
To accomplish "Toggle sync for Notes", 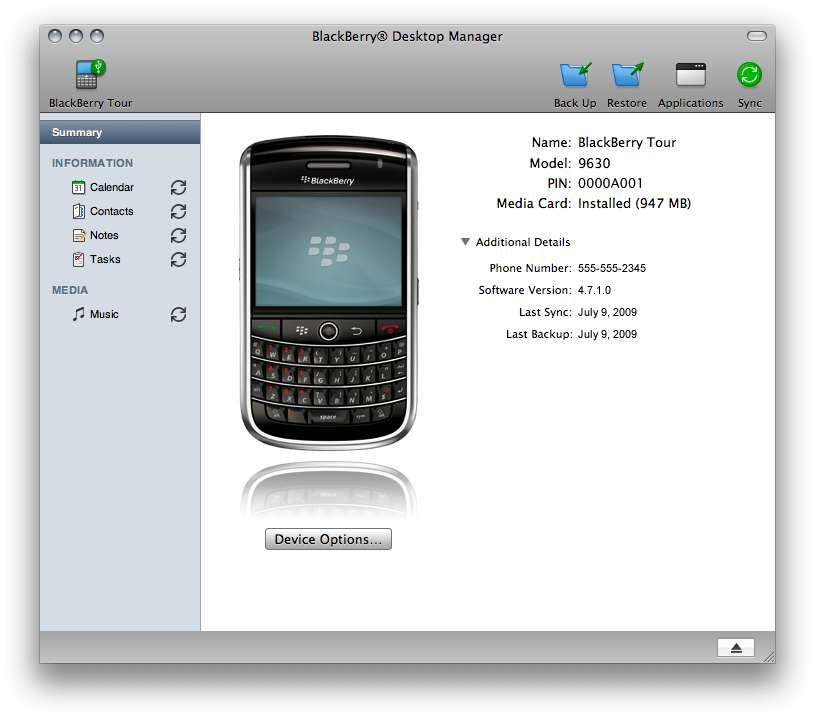I will point(178,235).
